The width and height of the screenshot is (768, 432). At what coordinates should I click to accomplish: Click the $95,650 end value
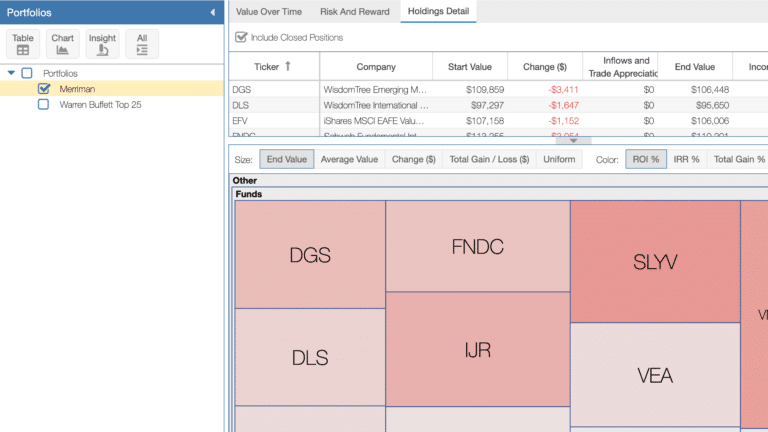pos(712,105)
